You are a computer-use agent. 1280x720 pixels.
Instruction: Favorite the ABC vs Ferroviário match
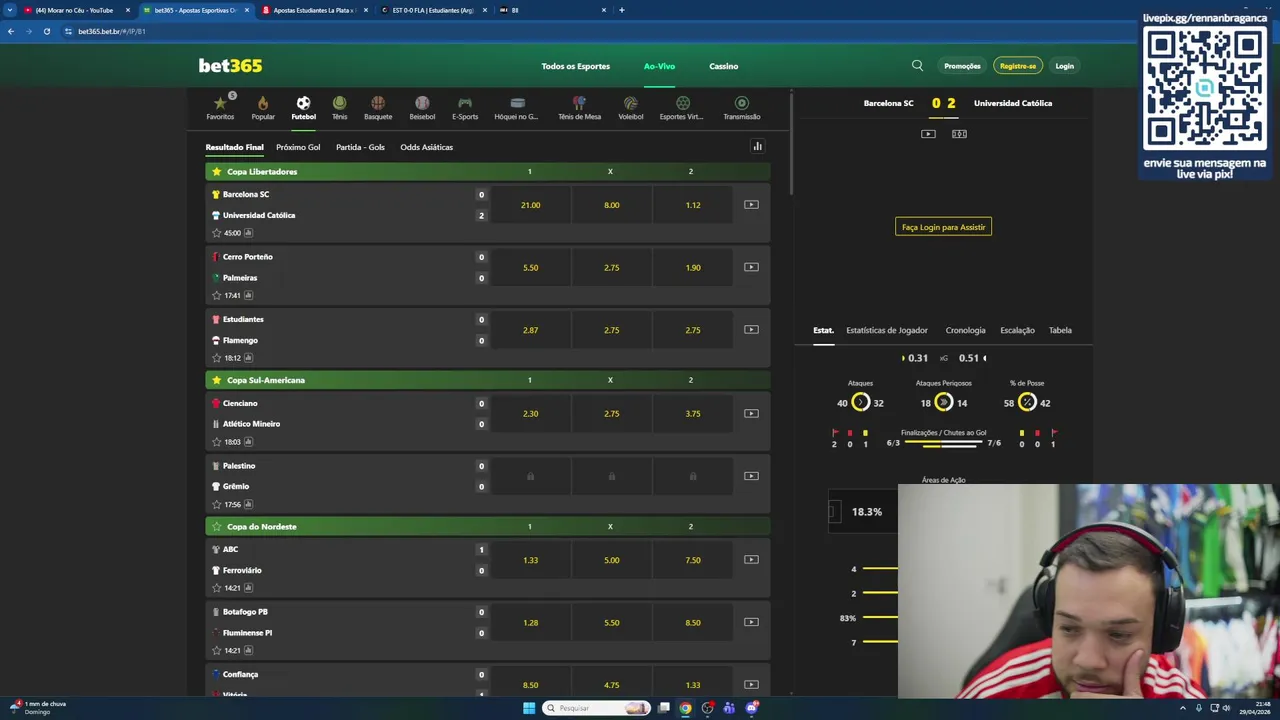[x=216, y=589]
